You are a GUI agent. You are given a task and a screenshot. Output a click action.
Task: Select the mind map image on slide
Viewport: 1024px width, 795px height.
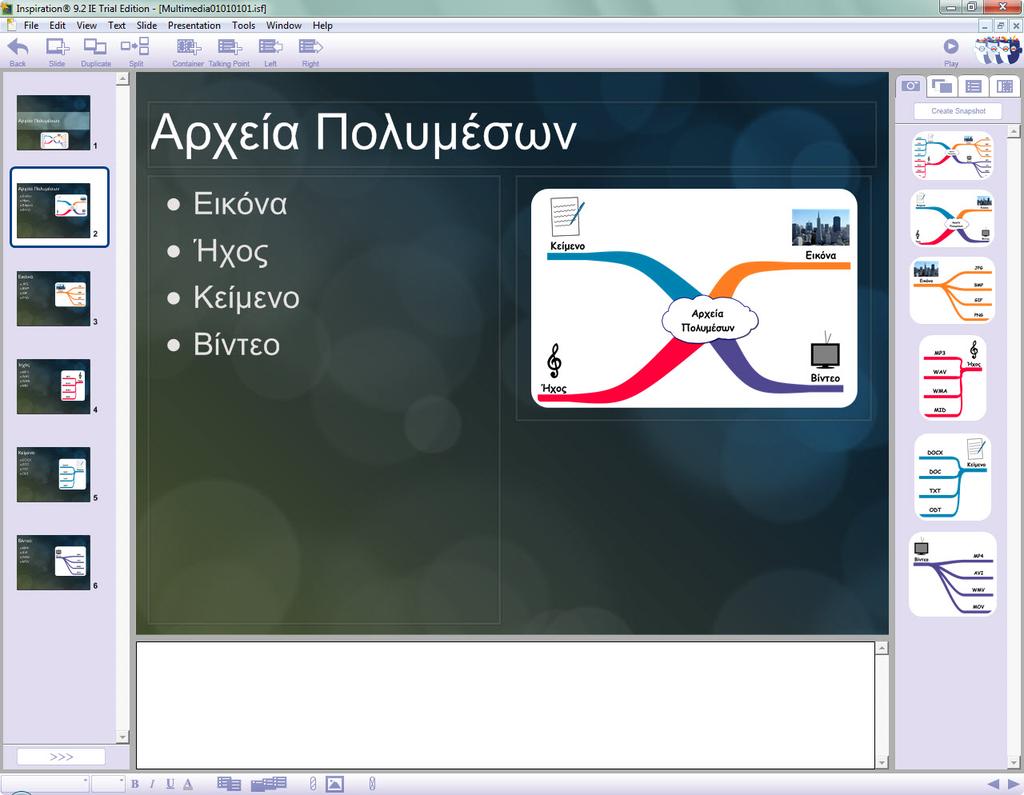tap(694, 298)
